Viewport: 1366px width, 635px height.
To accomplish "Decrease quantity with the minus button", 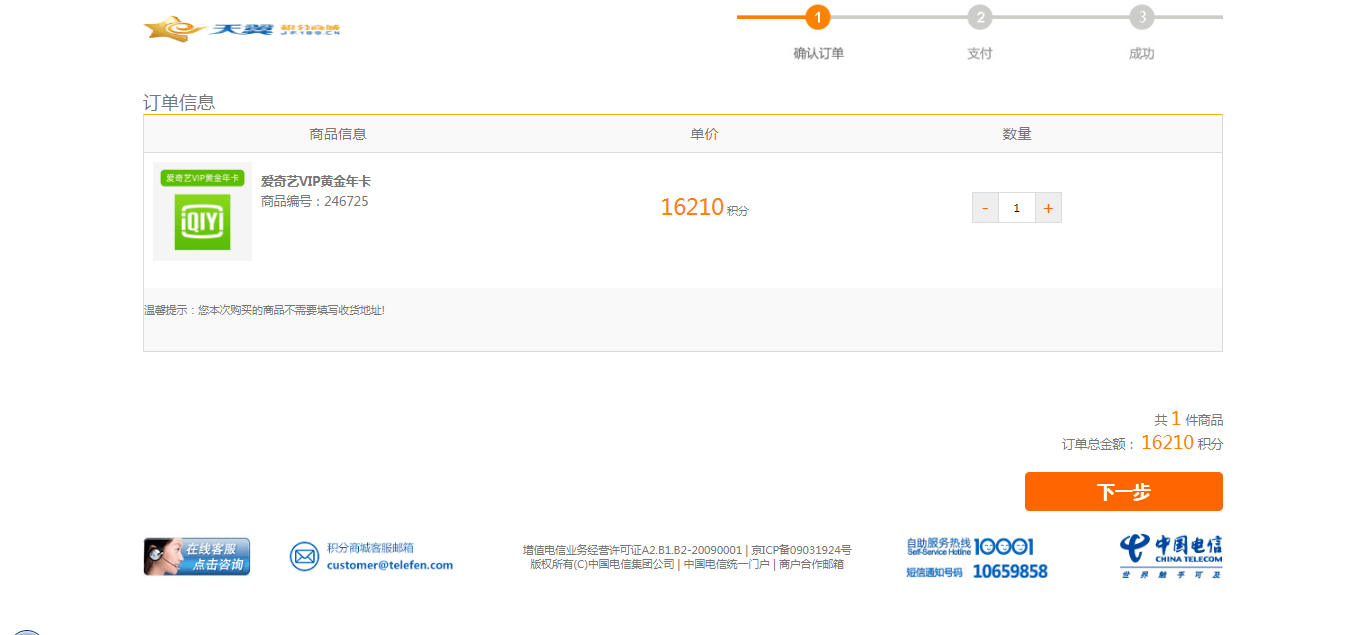I will (985, 208).
